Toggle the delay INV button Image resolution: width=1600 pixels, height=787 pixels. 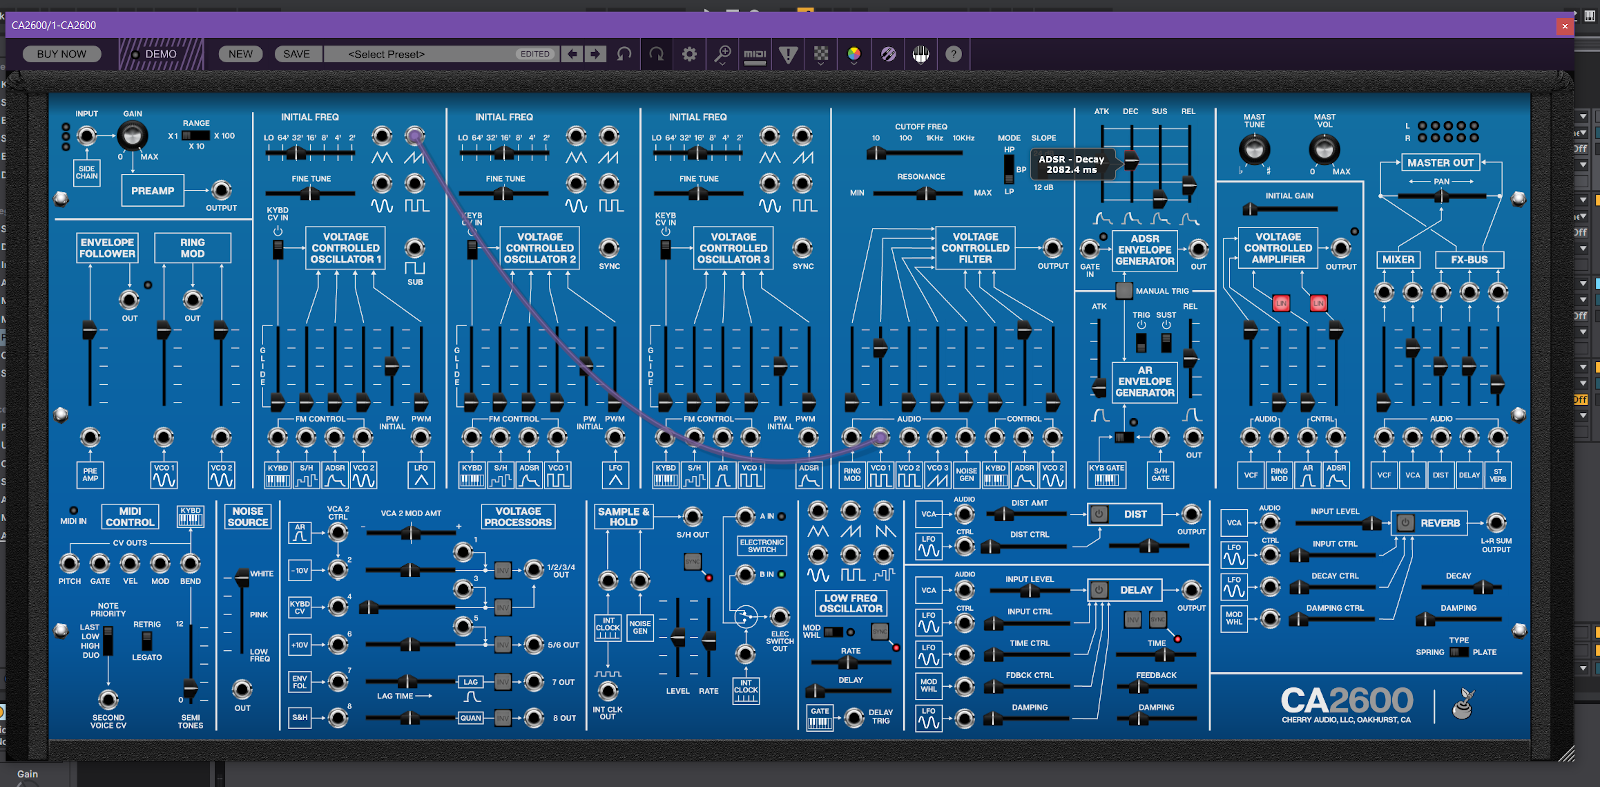[x=1133, y=619]
